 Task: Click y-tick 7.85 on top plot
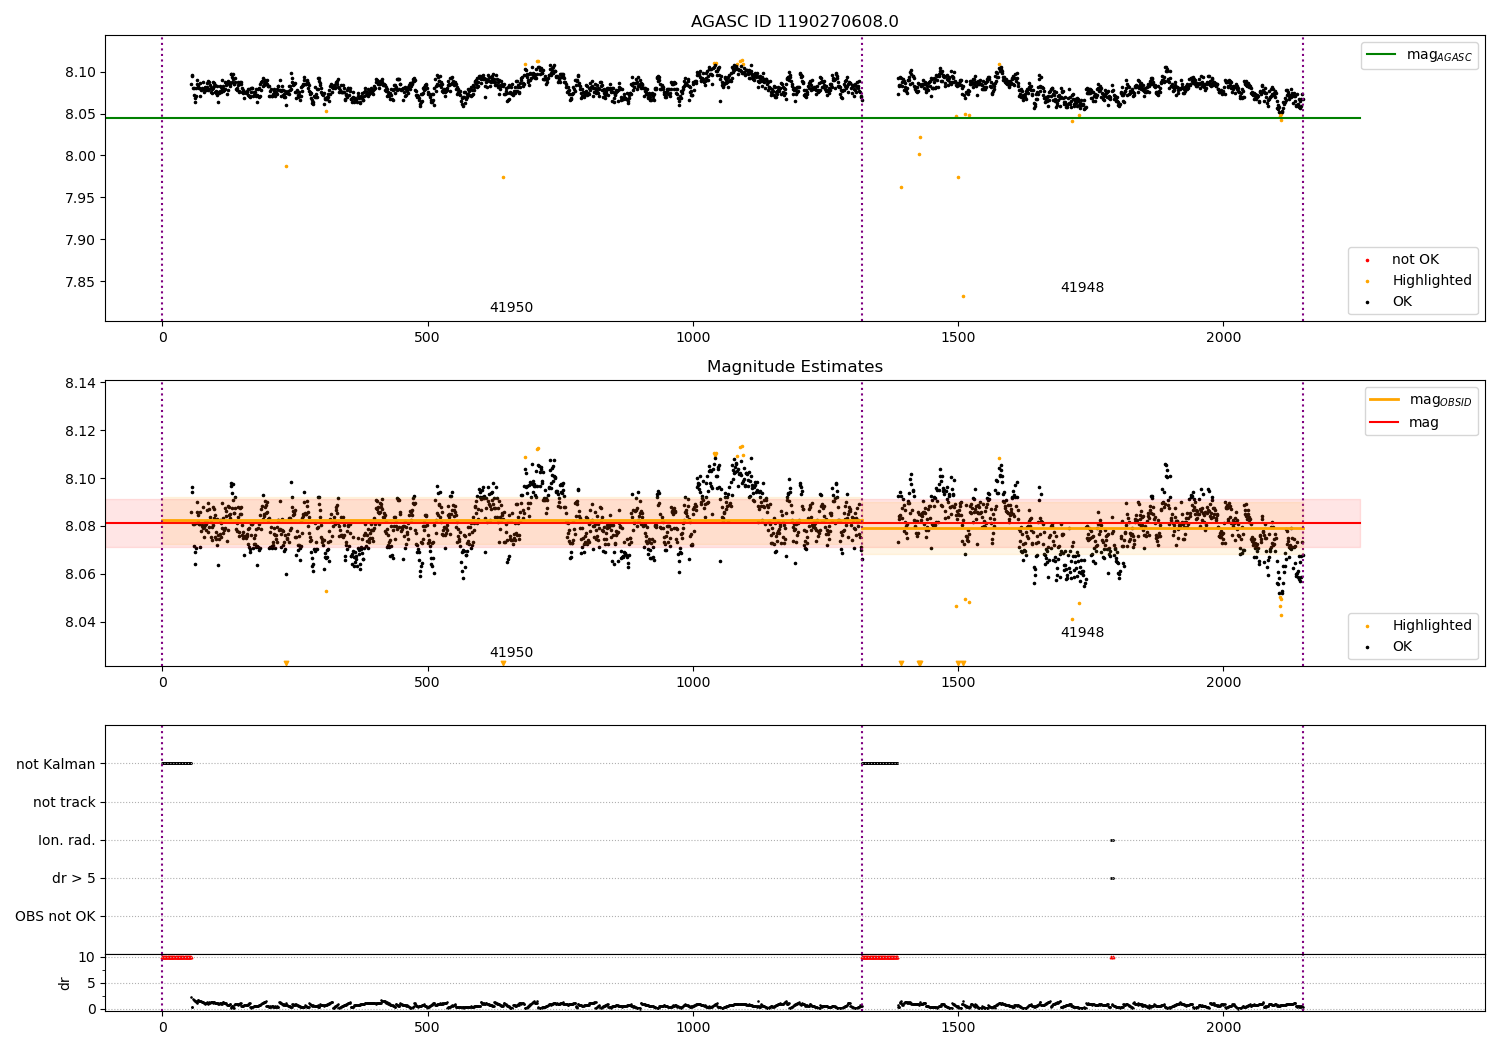pyautogui.click(x=81, y=282)
